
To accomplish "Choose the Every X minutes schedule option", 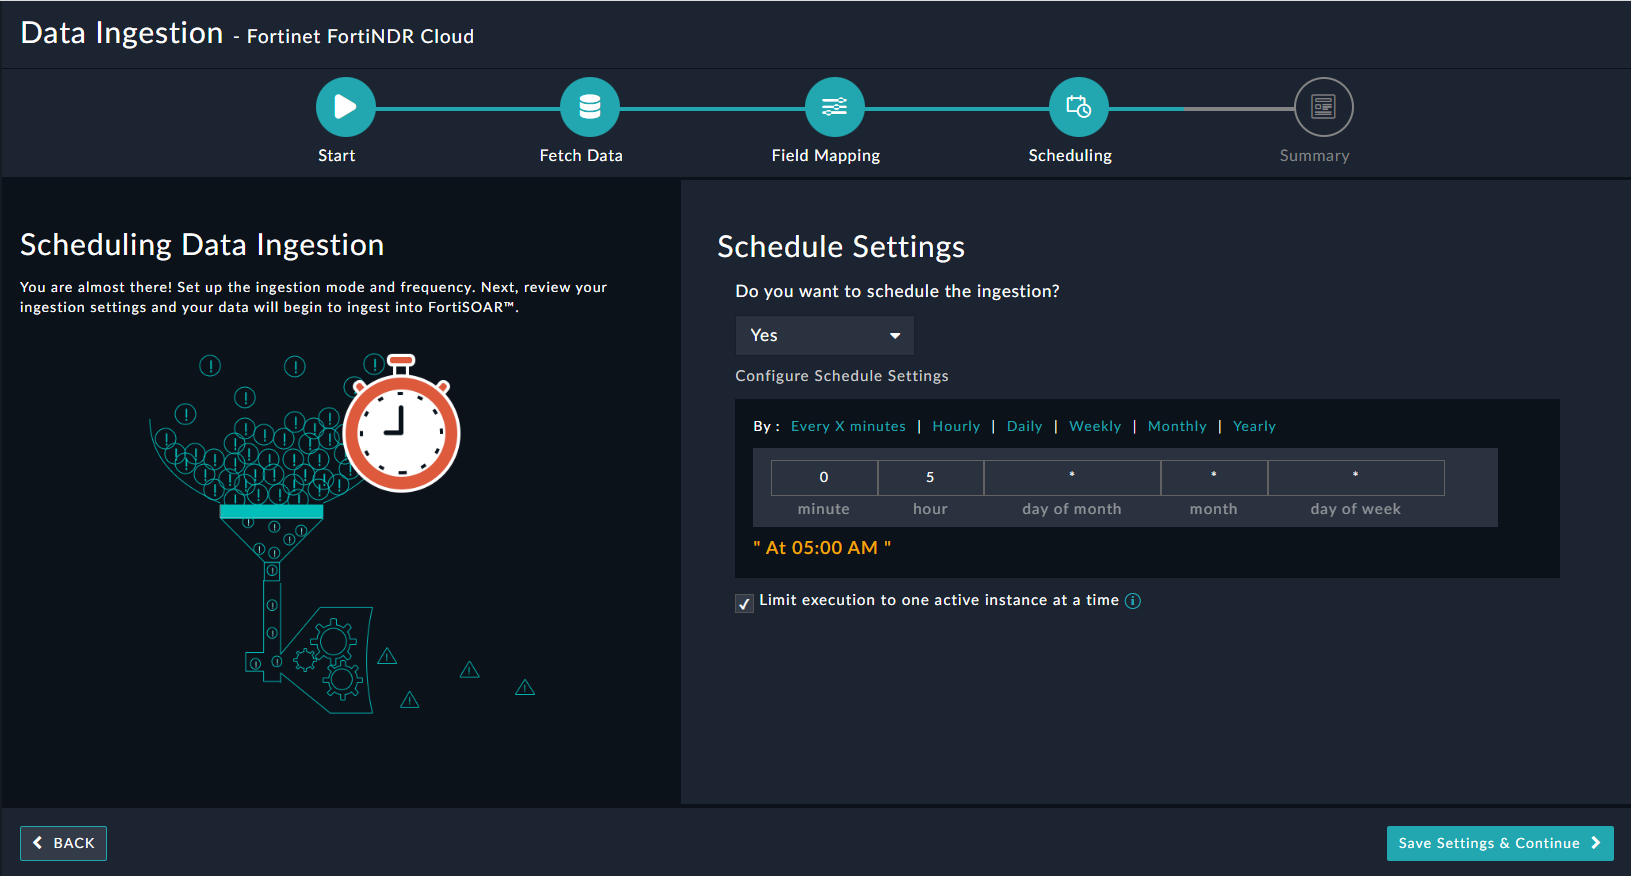I will click(x=848, y=426).
